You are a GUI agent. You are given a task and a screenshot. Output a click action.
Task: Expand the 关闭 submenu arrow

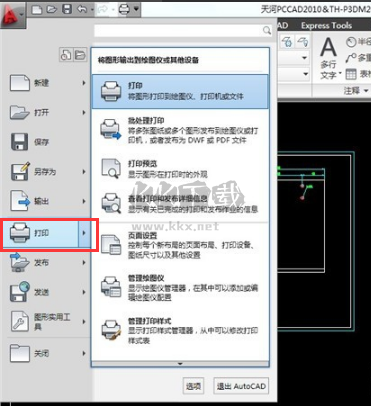(84, 353)
